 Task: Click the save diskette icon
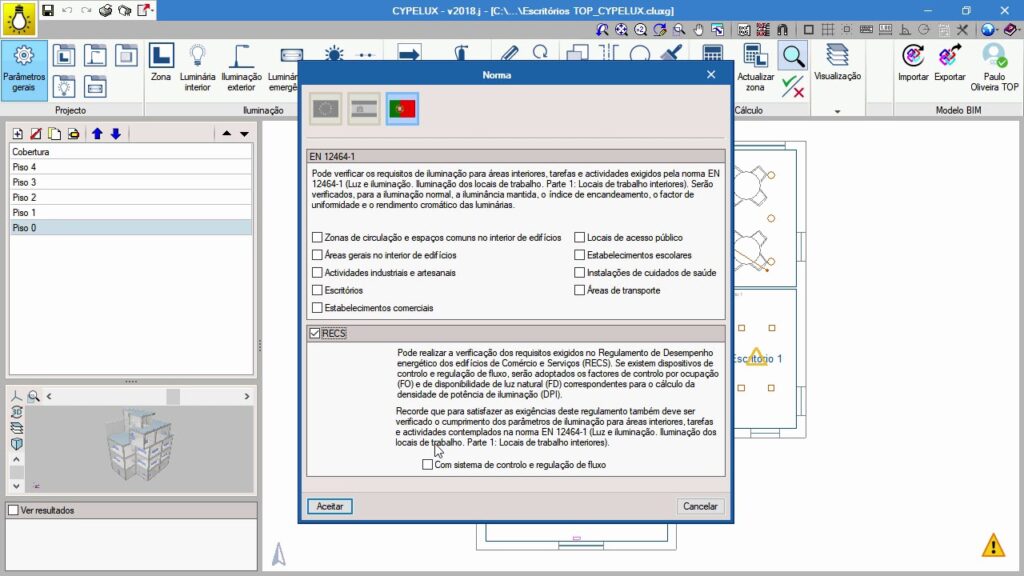[48, 10]
